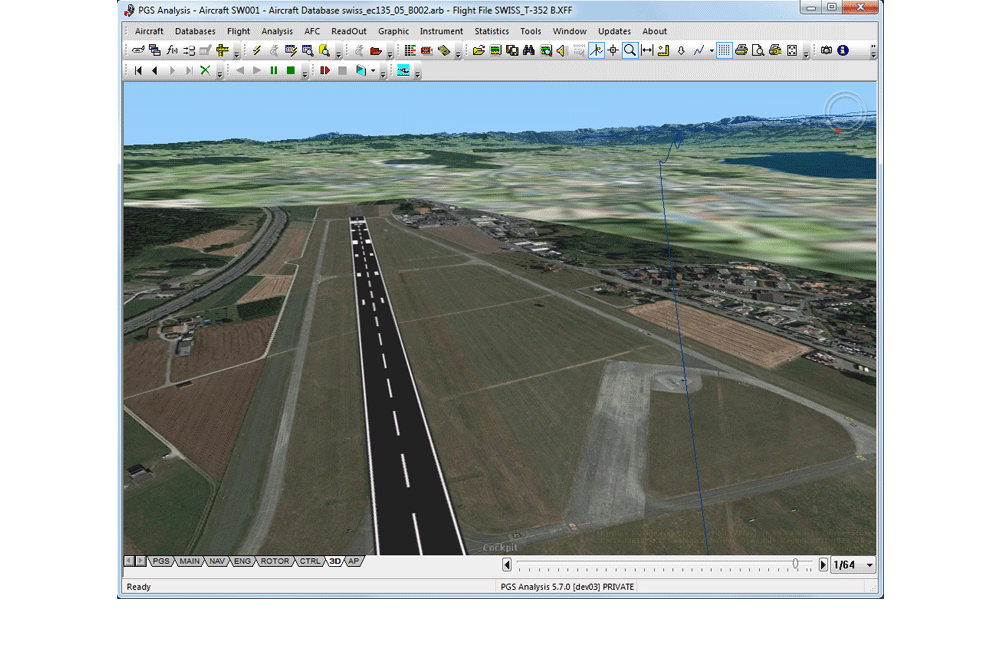Click the blue information icon
The height and width of the screenshot is (650, 1000).
[x=843, y=50]
